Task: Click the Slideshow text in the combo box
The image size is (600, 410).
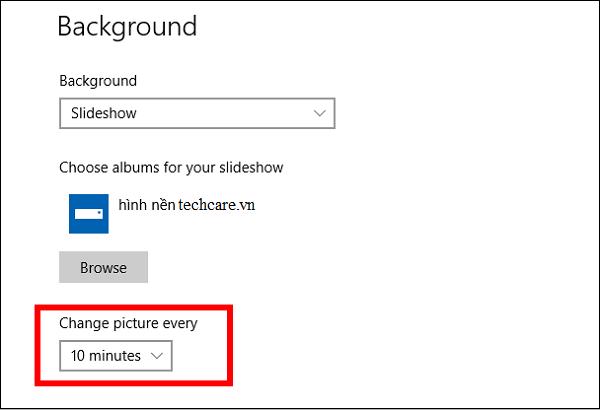Action: click(104, 113)
